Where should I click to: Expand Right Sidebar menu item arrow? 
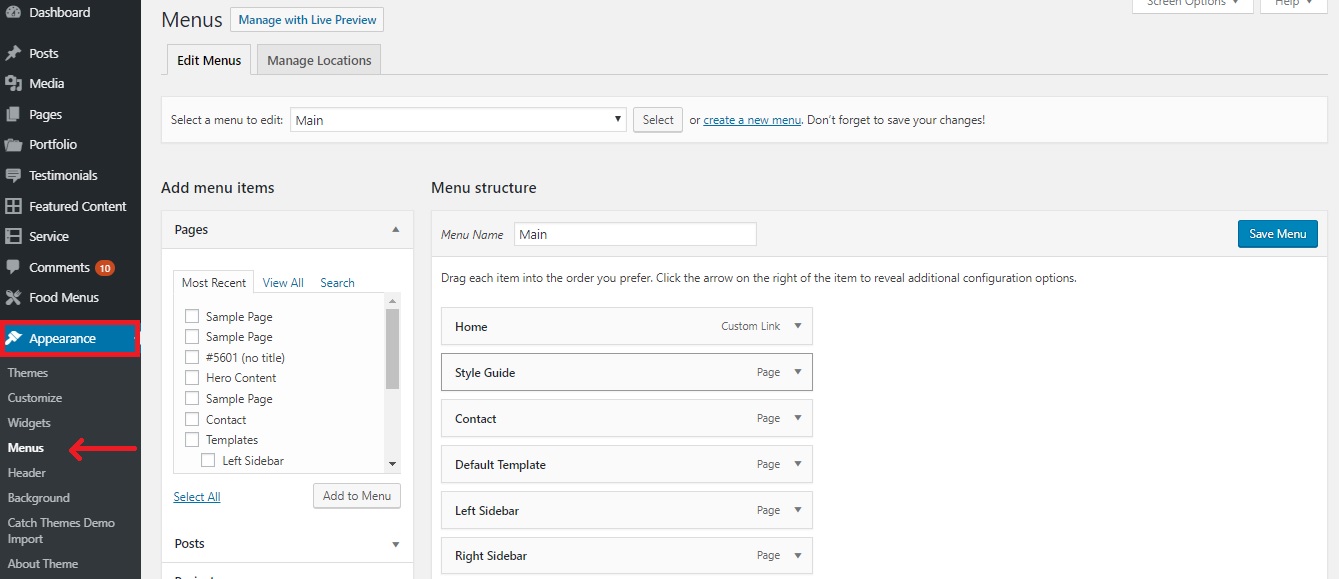click(x=798, y=555)
